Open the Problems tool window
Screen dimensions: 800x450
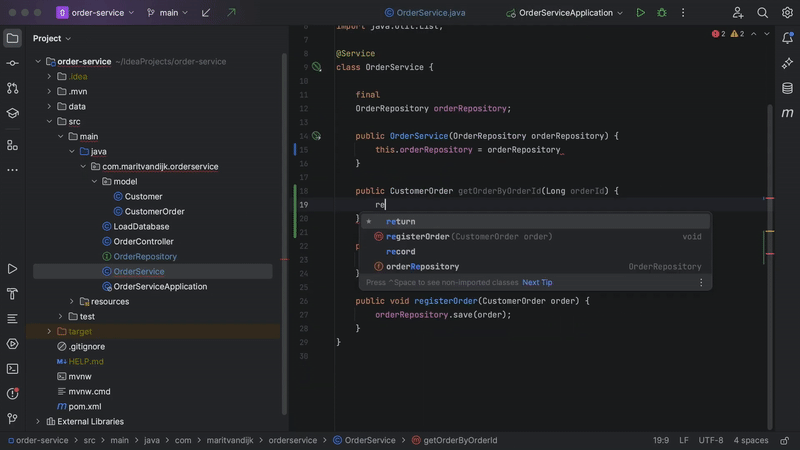click(x=12, y=394)
